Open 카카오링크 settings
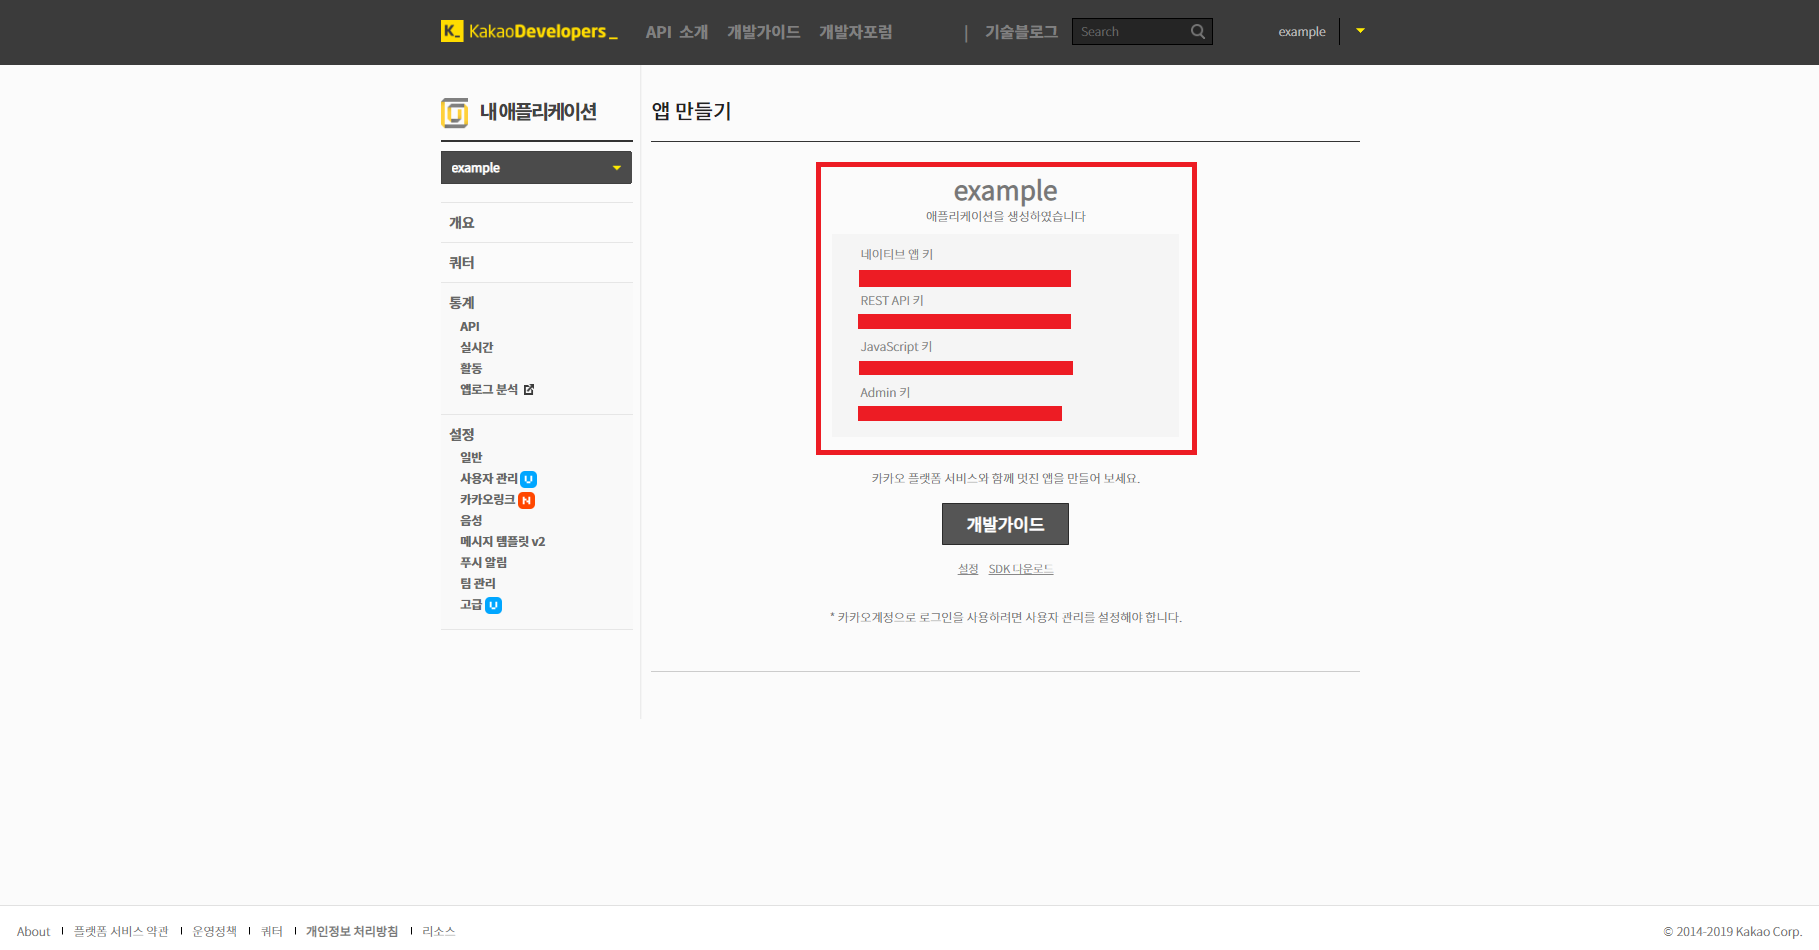The image size is (1819, 950). click(488, 500)
